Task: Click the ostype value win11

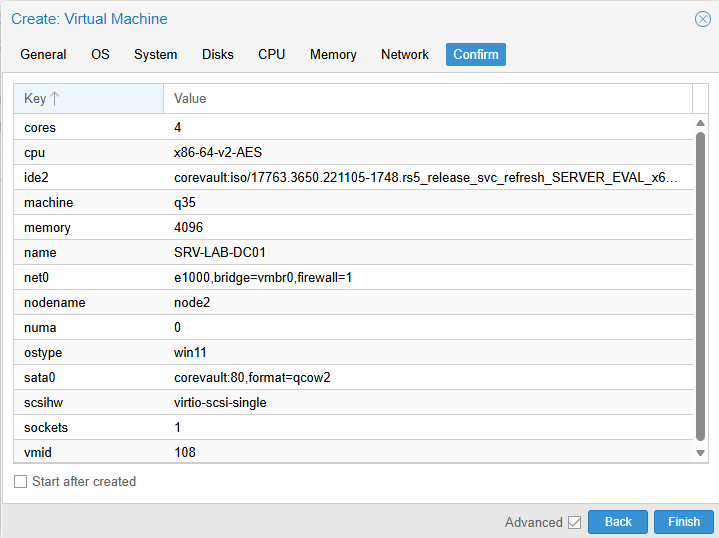Action: point(190,353)
